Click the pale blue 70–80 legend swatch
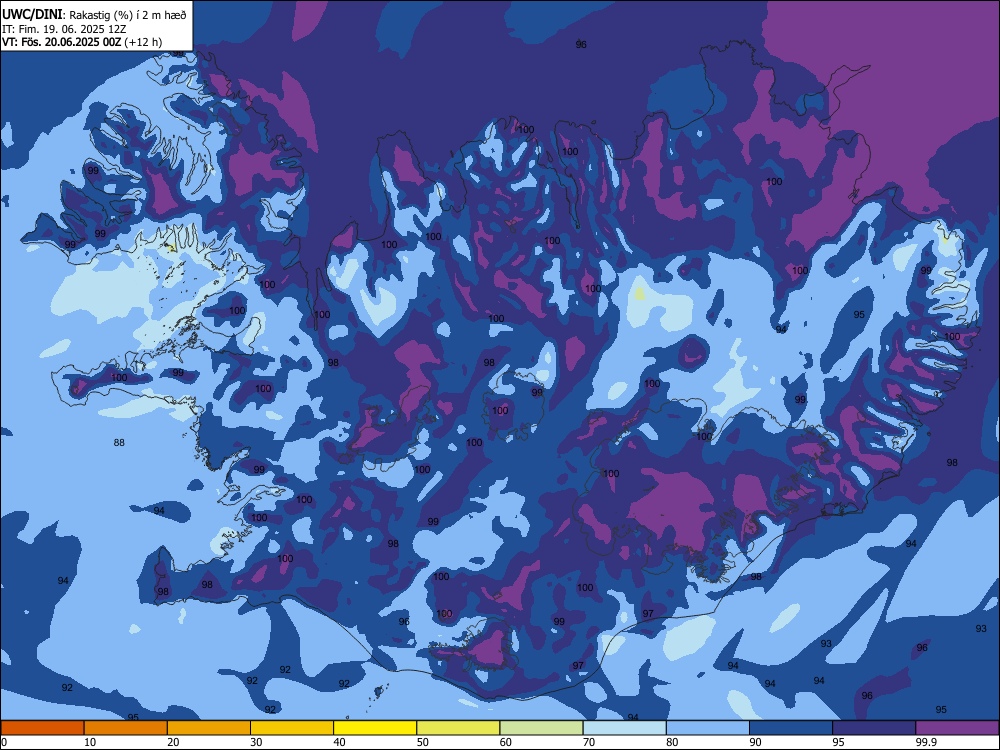 click(x=625, y=728)
